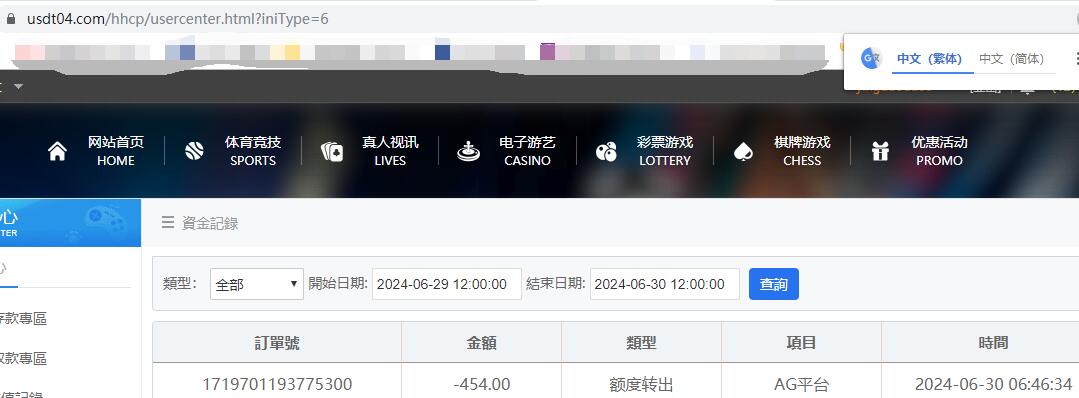Viewport: 1079px width, 398px height.
Task: Click the Google Translate icon in popup
Action: point(871,59)
